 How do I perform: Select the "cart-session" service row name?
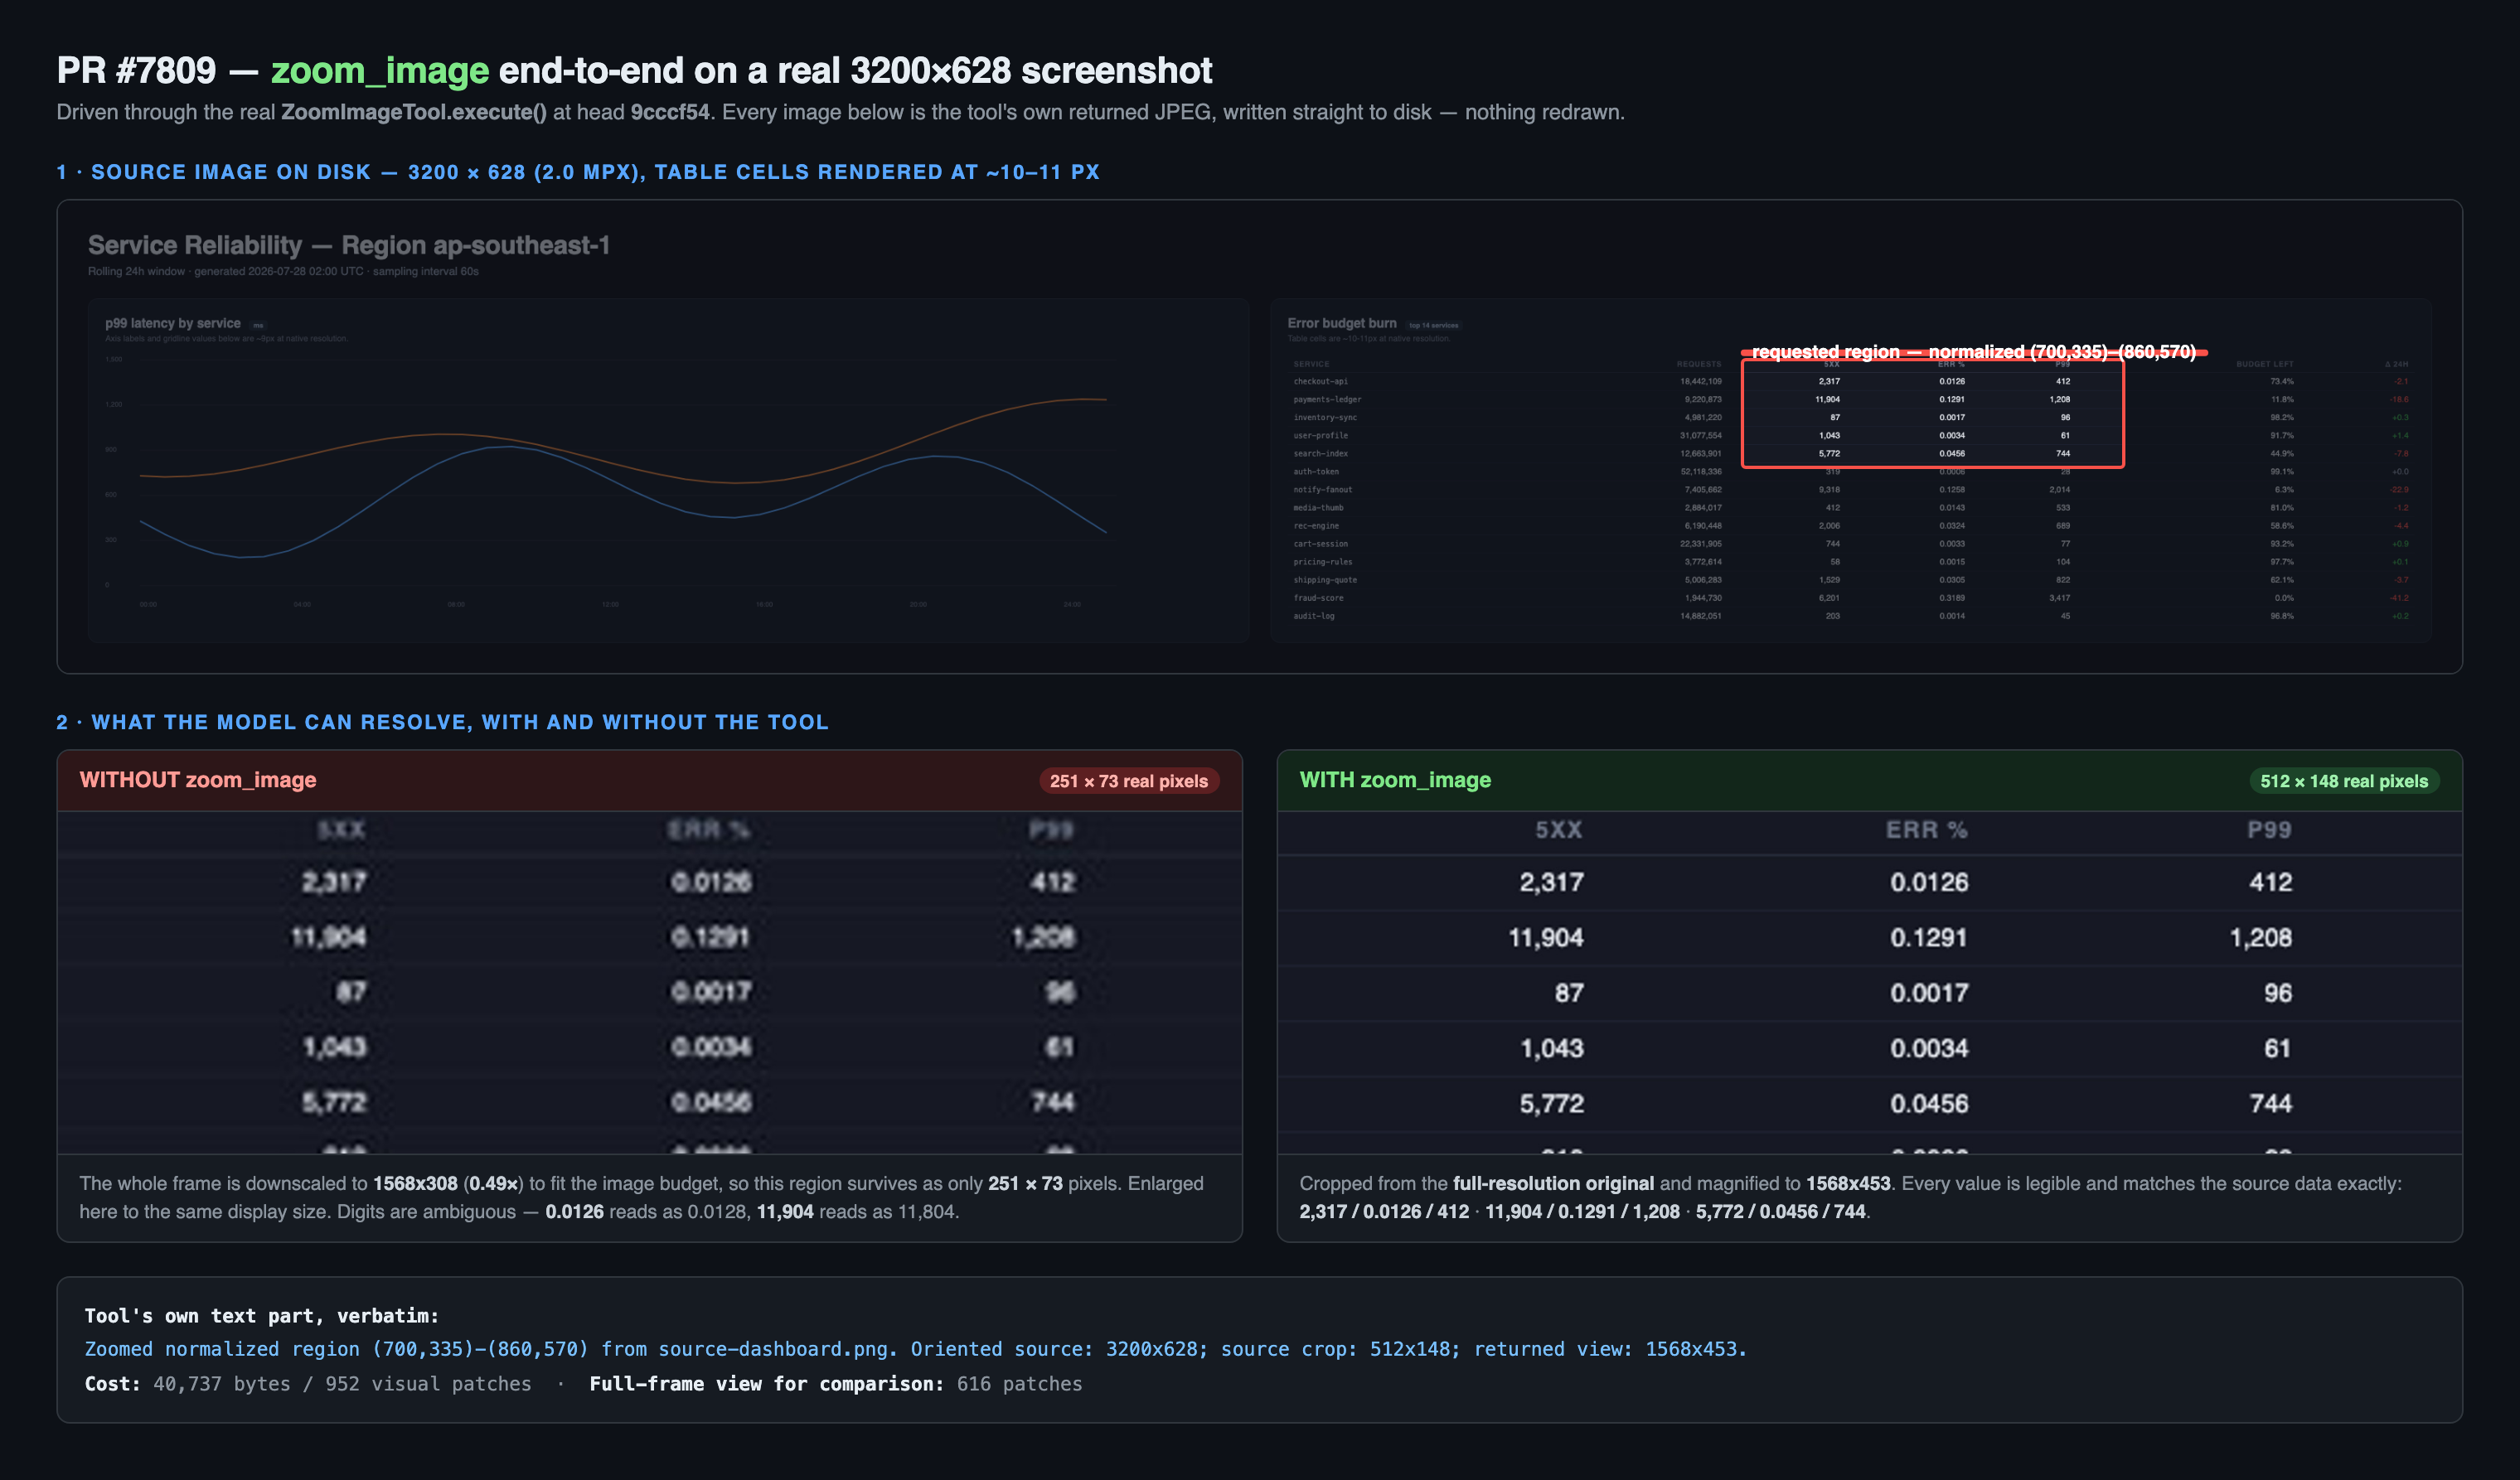[x=1320, y=543]
